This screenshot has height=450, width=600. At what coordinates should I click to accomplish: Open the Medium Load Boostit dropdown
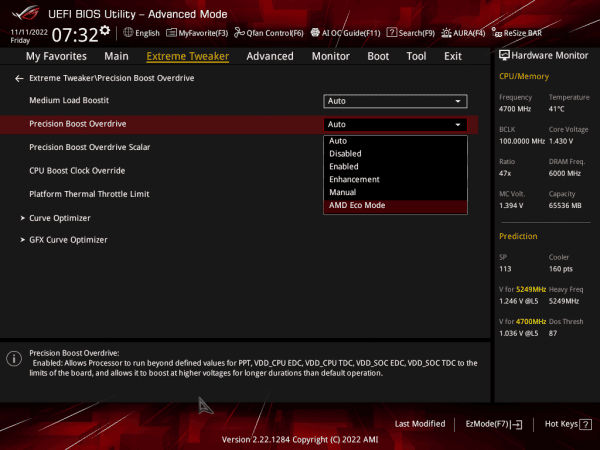pyautogui.click(x=396, y=101)
